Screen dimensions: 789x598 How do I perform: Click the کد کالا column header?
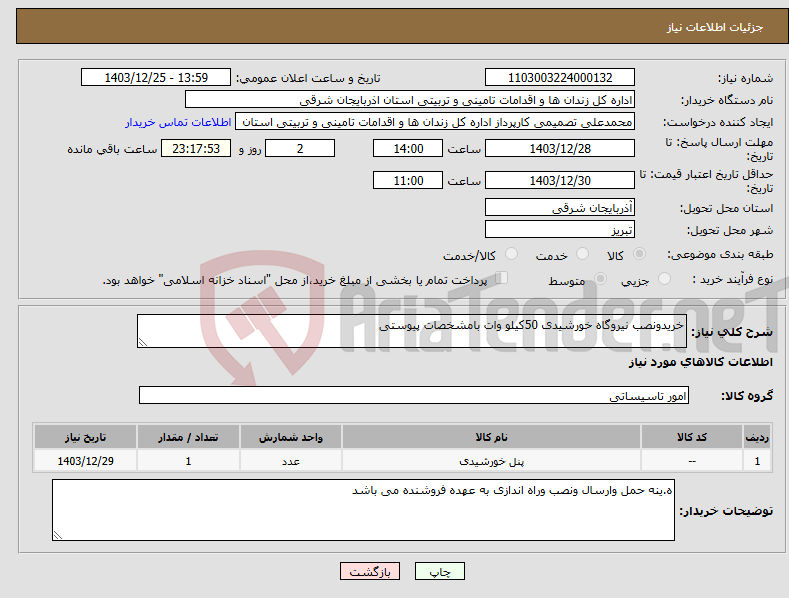tap(691, 437)
